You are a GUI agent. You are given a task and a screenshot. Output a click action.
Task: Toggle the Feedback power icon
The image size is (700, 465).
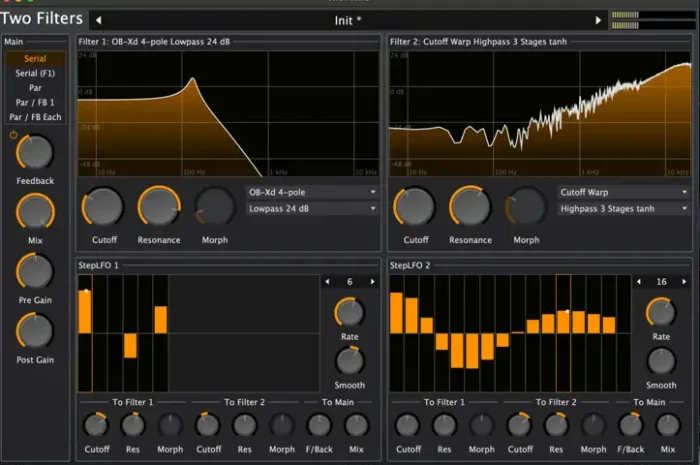pyautogui.click(x=15, y=134)
